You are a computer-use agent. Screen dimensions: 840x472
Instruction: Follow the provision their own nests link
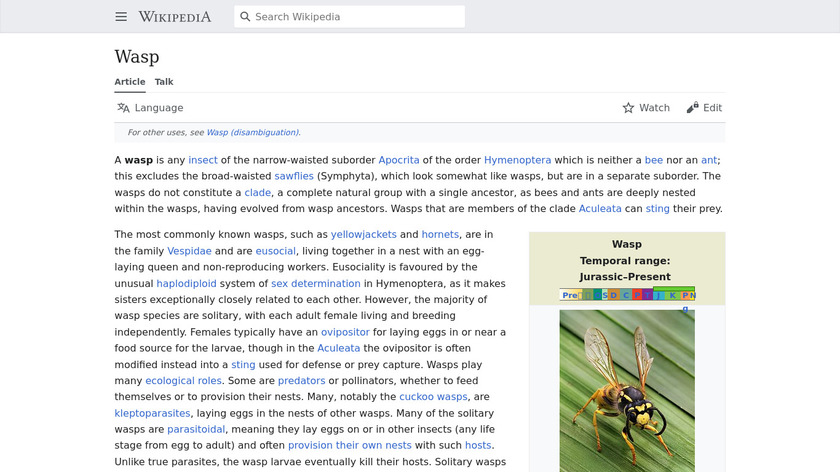[349, 446]
